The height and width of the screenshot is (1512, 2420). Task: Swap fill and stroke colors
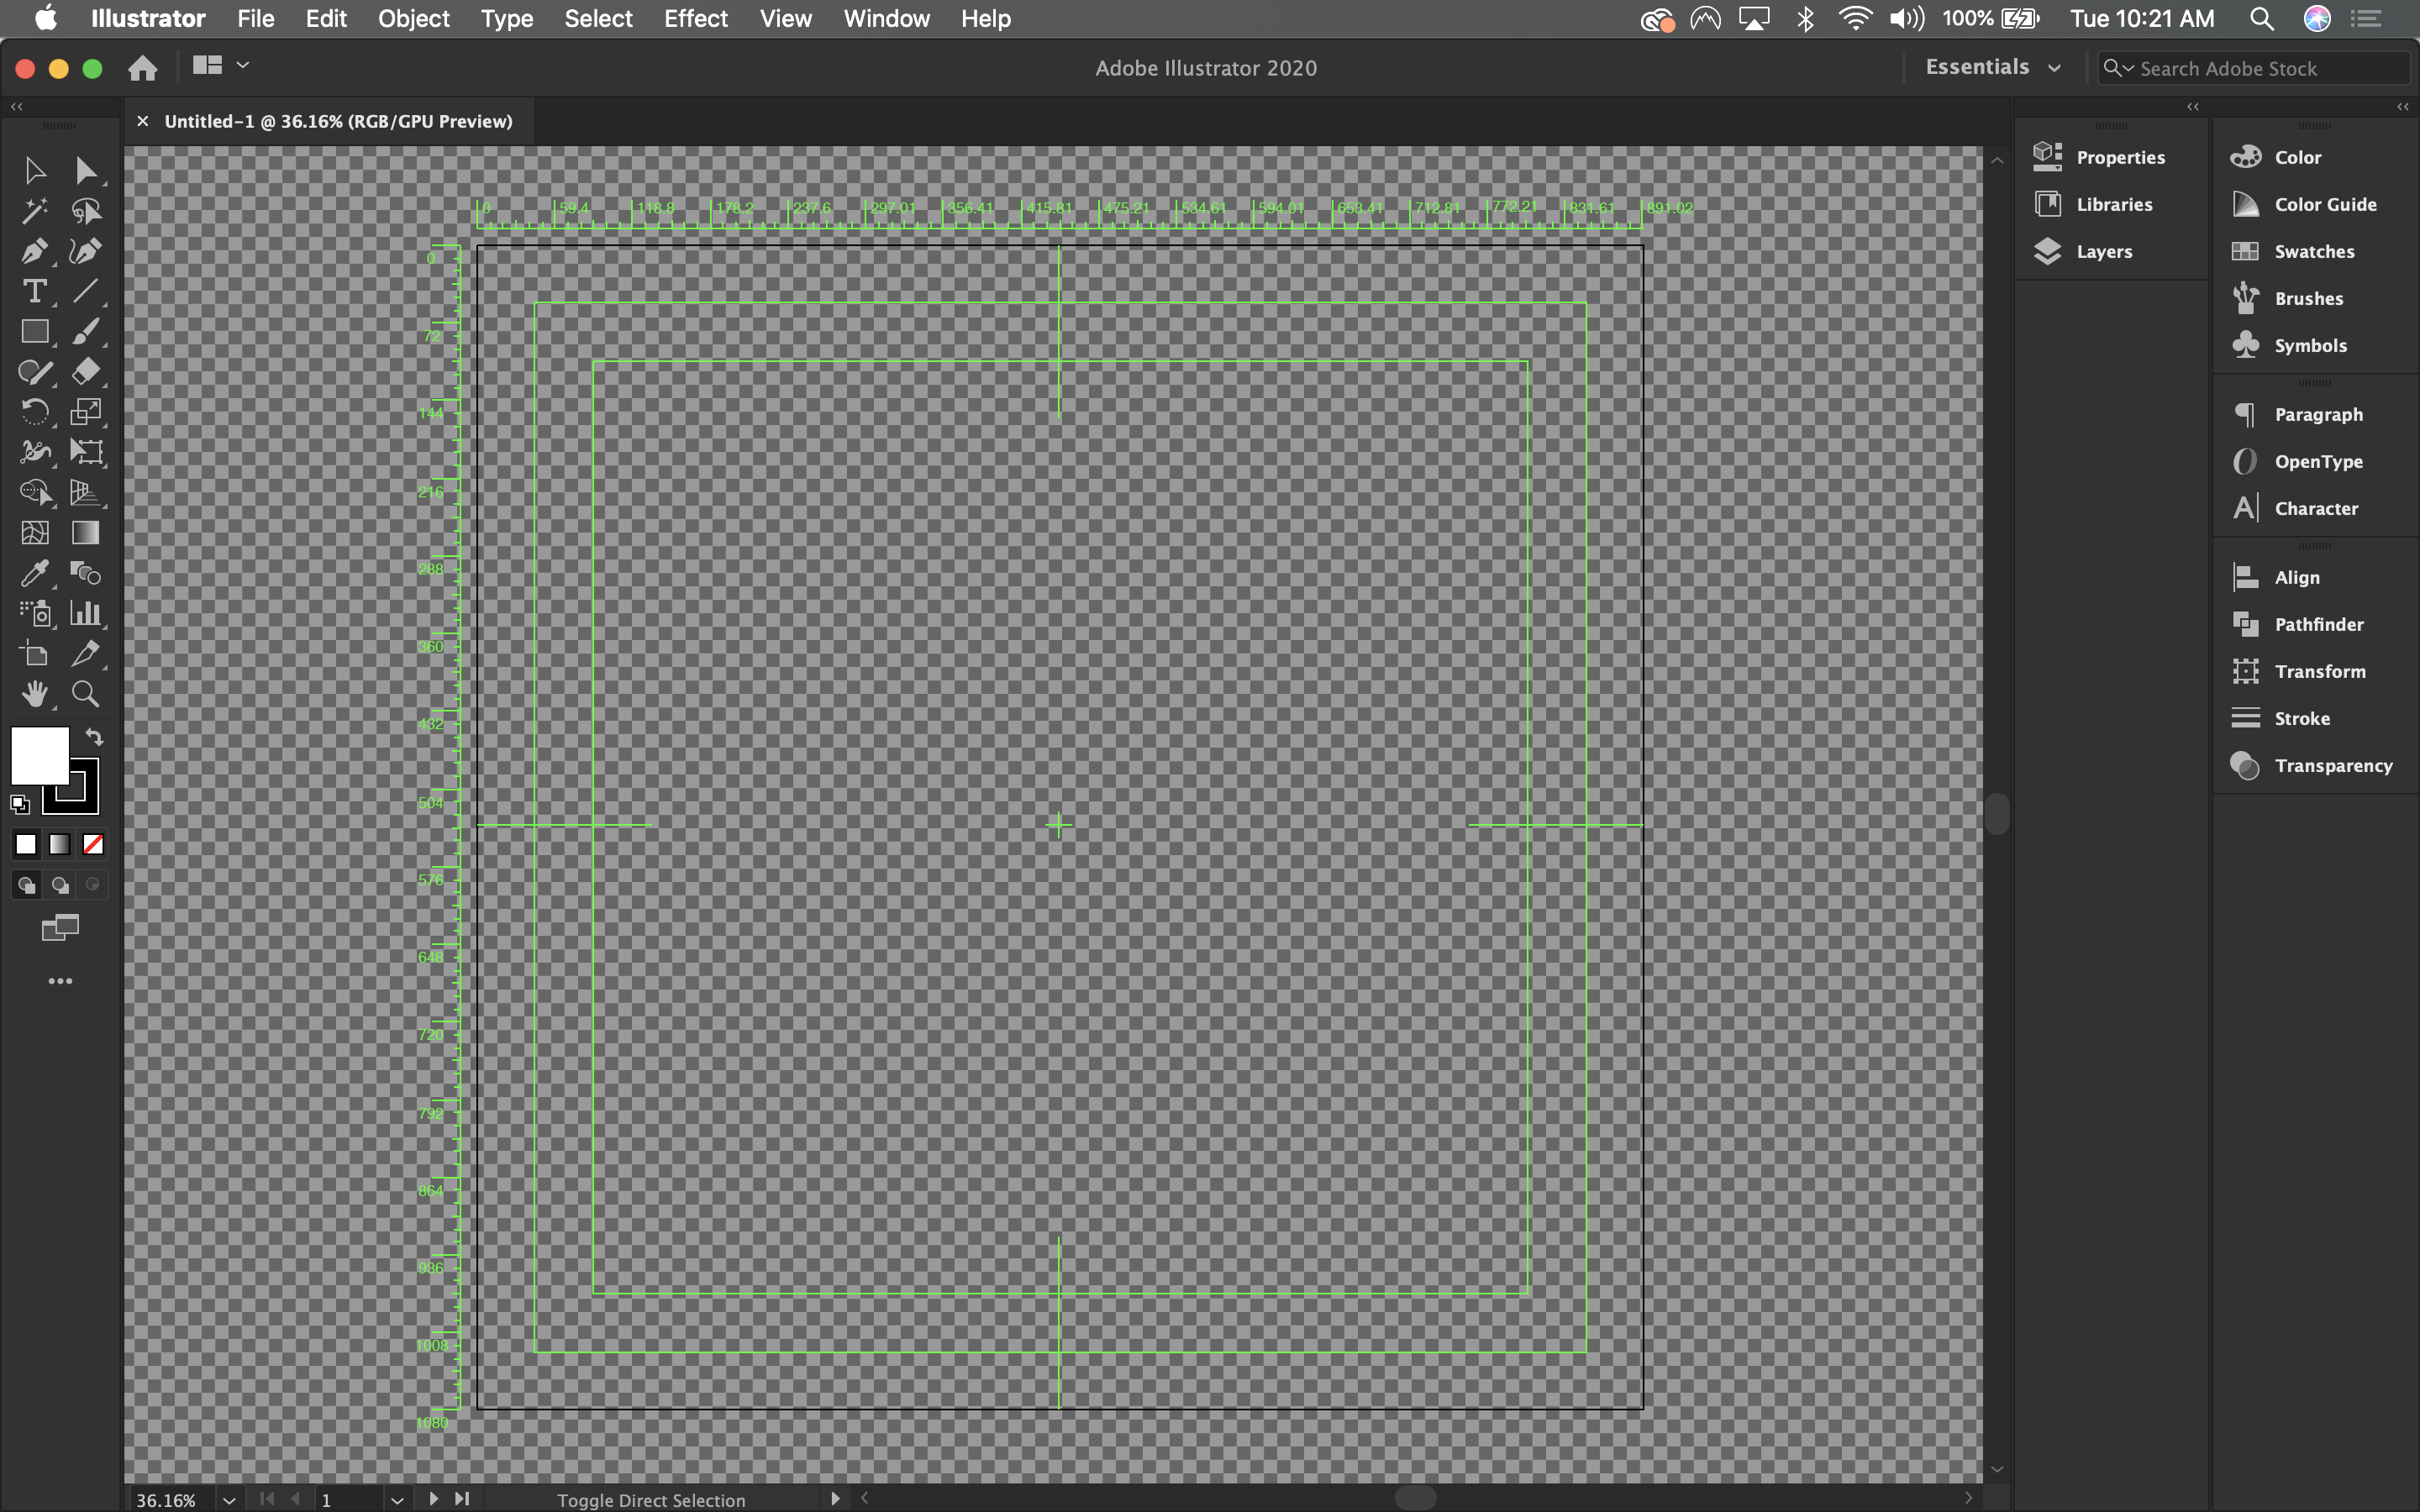click(x=94, y=737)
